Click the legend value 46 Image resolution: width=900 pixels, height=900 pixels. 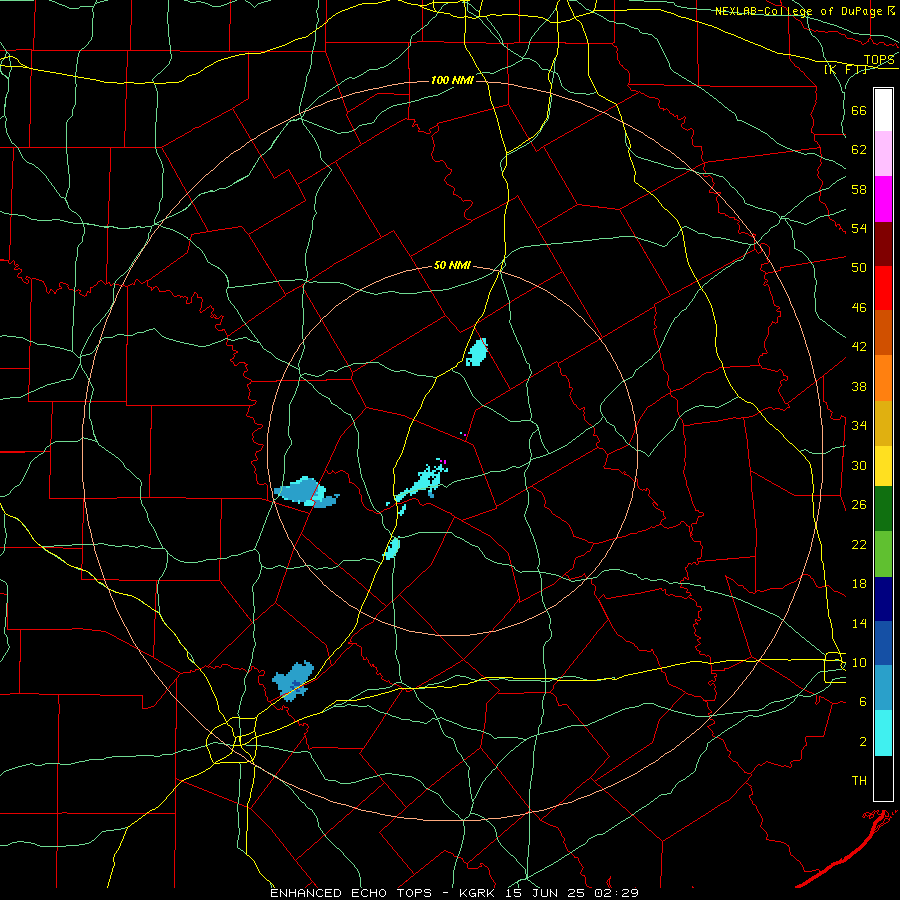[859, 308]
